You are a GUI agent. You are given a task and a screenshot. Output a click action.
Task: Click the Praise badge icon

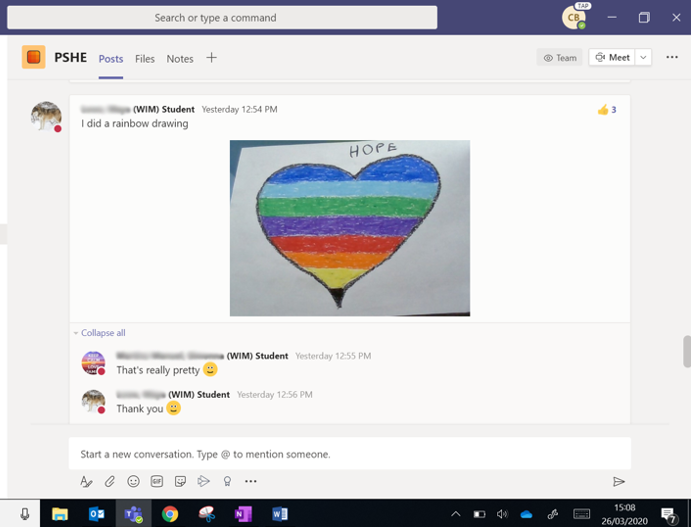pos(227,481)
